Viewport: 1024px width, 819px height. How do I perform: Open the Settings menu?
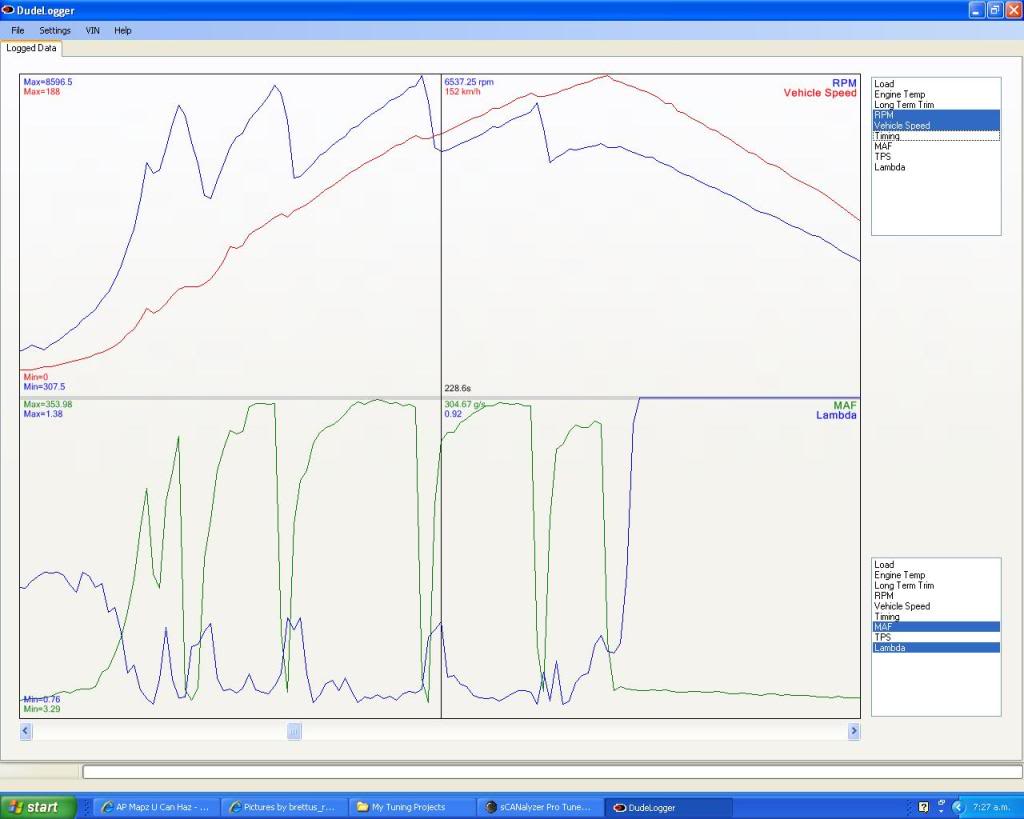tap(55, 30)
